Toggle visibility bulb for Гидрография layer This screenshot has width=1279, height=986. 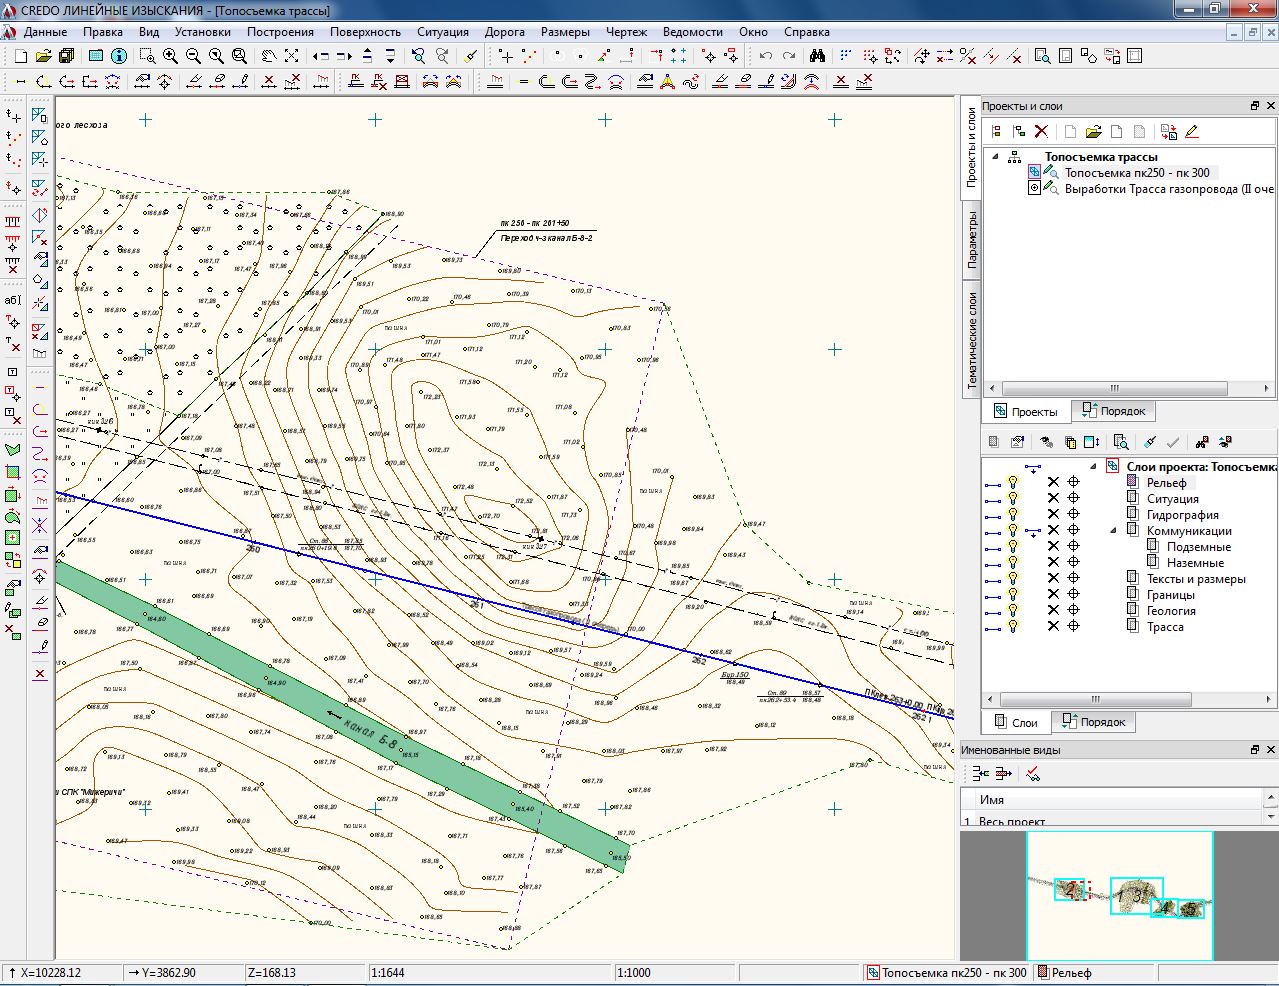click(x=1013, y=514)
